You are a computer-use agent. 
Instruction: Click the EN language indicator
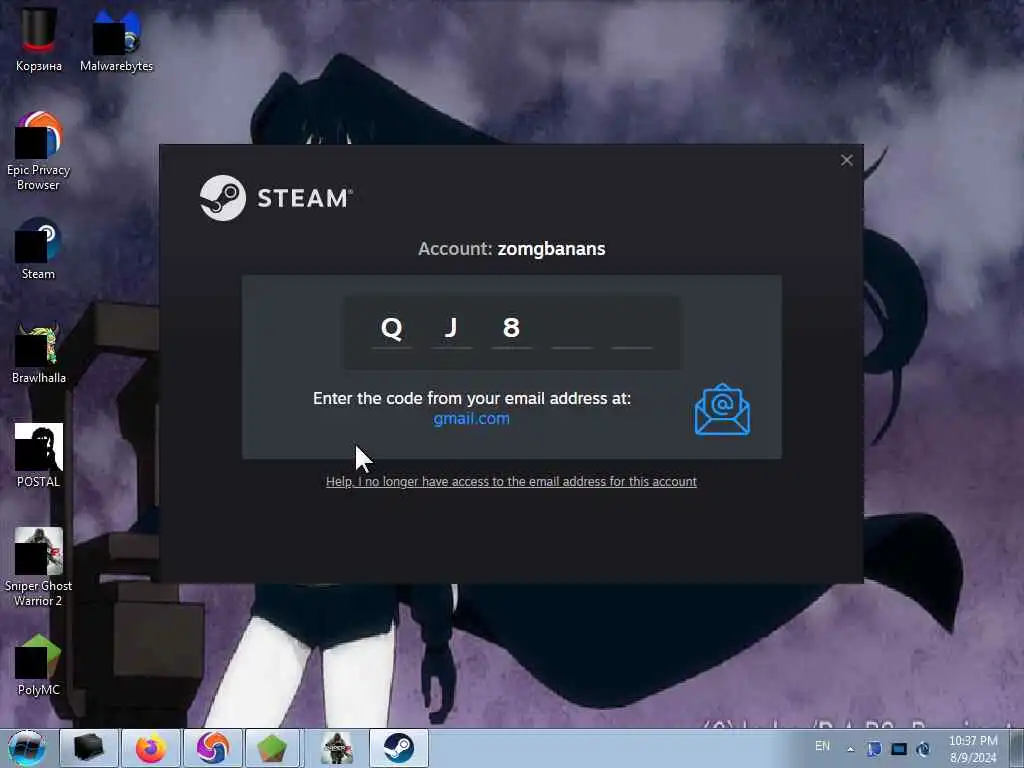pos(822,746)
